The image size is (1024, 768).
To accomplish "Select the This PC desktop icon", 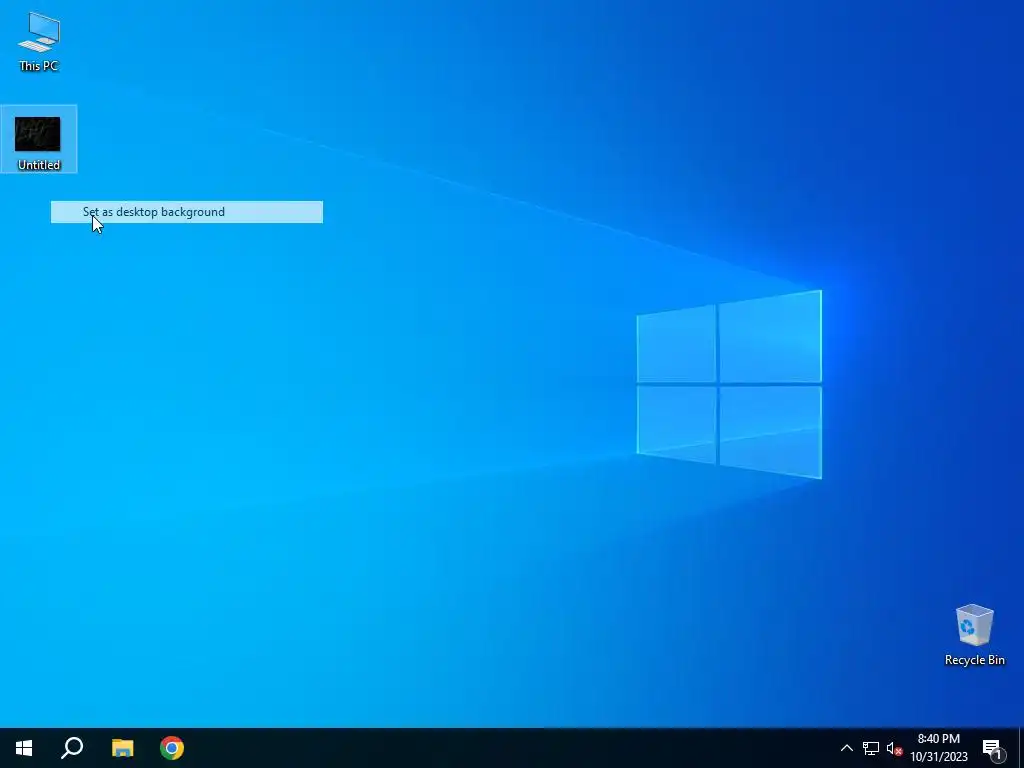I will tap(39, 41).
